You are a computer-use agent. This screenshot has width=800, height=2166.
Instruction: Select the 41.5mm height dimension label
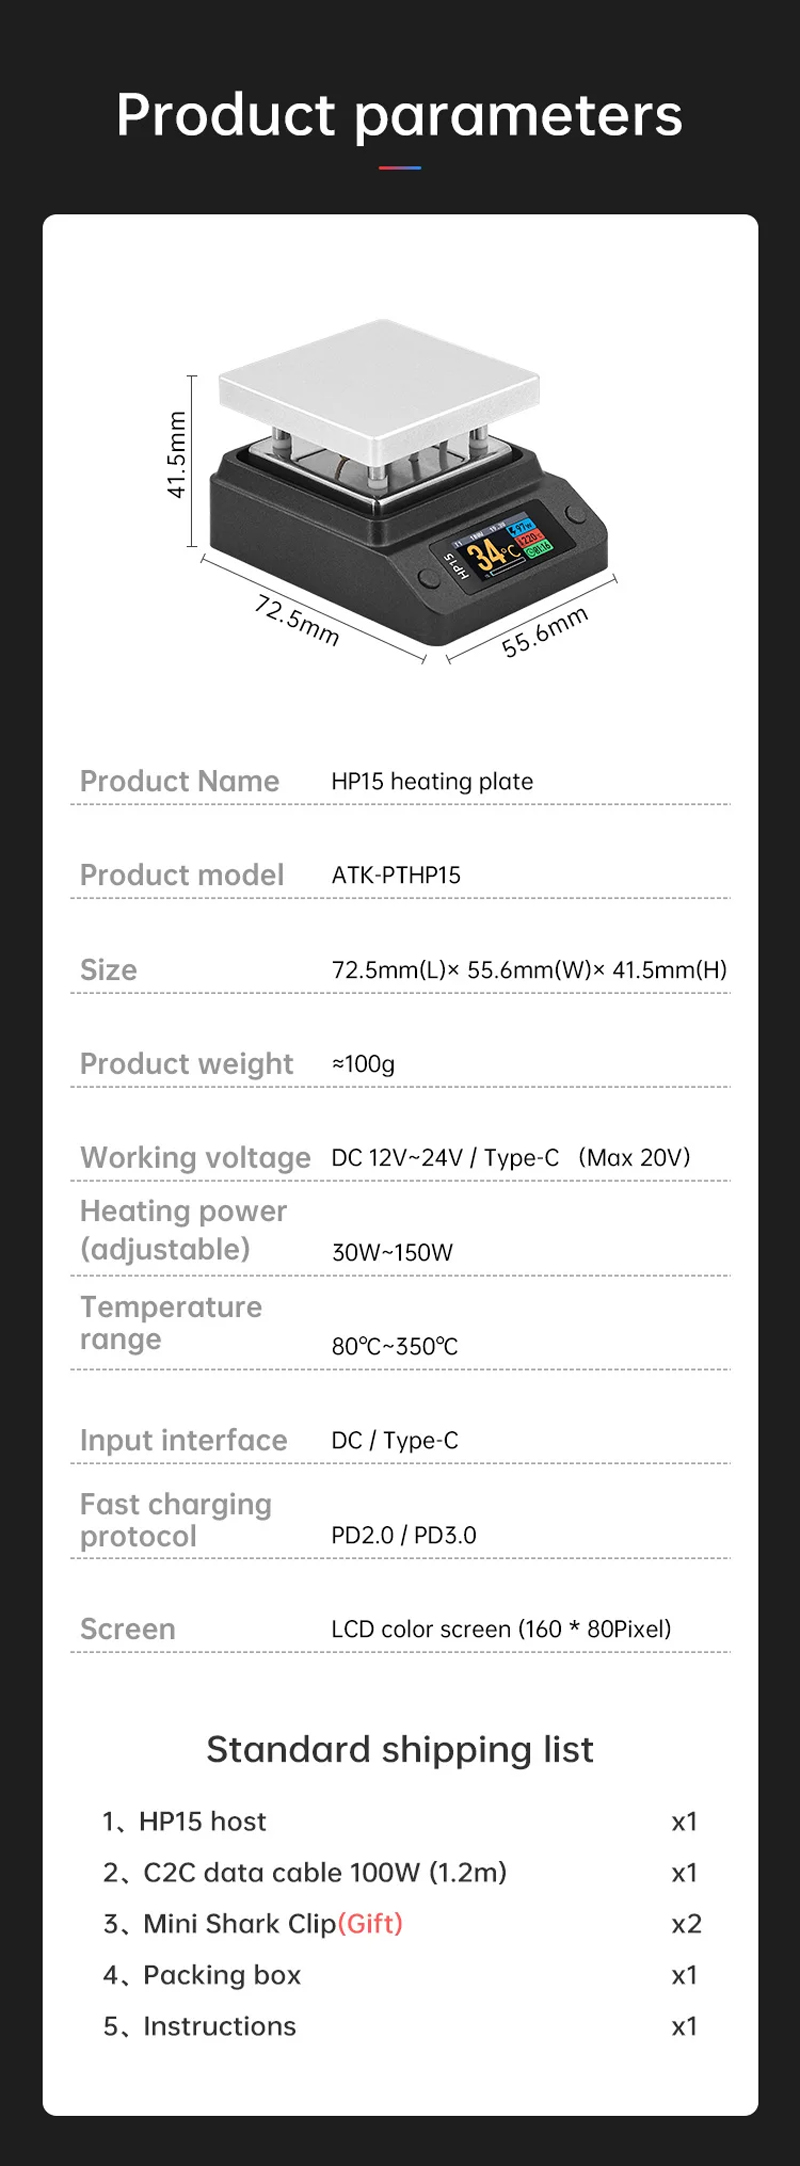click(177, 455)
